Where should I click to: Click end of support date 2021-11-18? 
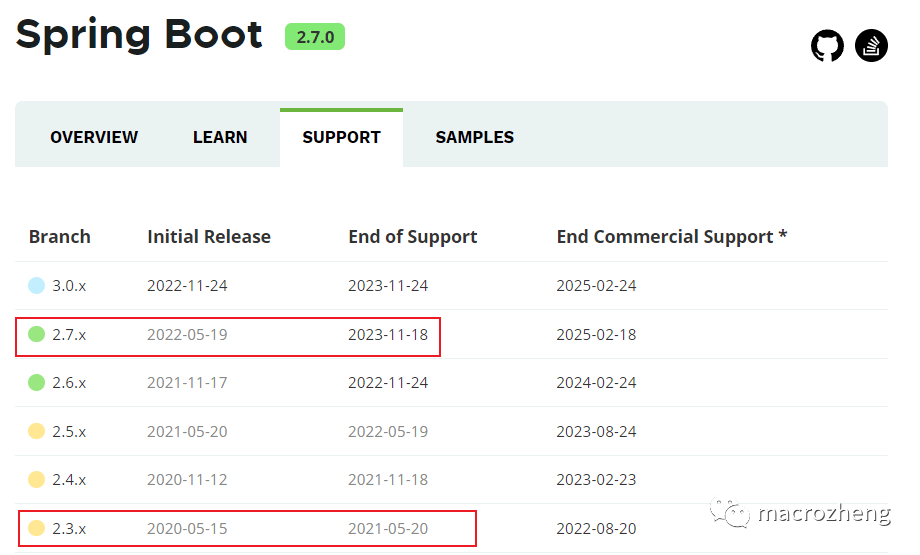coord(388,479)
